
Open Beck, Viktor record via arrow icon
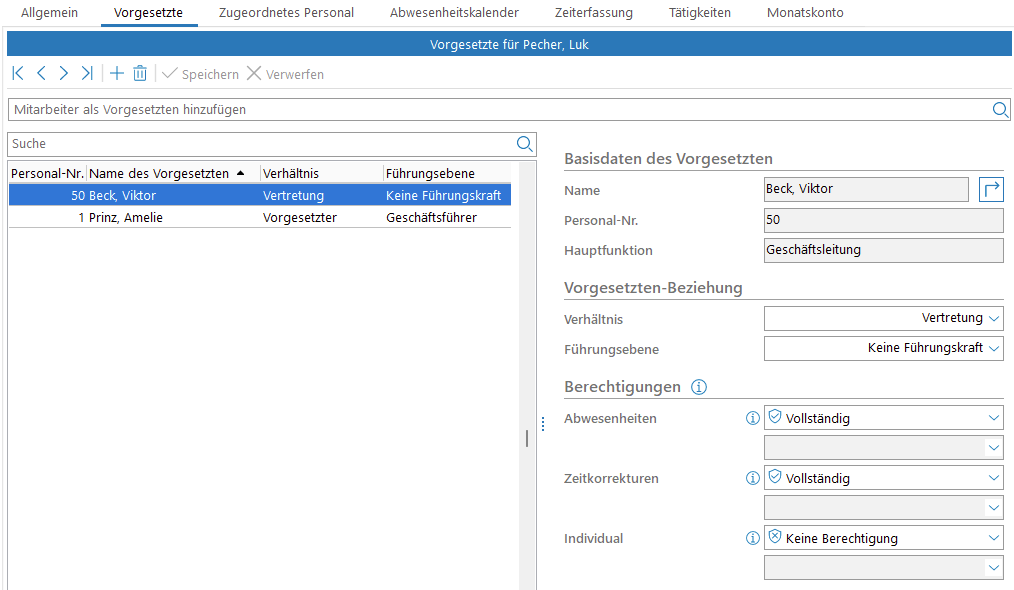pos(991,189)
